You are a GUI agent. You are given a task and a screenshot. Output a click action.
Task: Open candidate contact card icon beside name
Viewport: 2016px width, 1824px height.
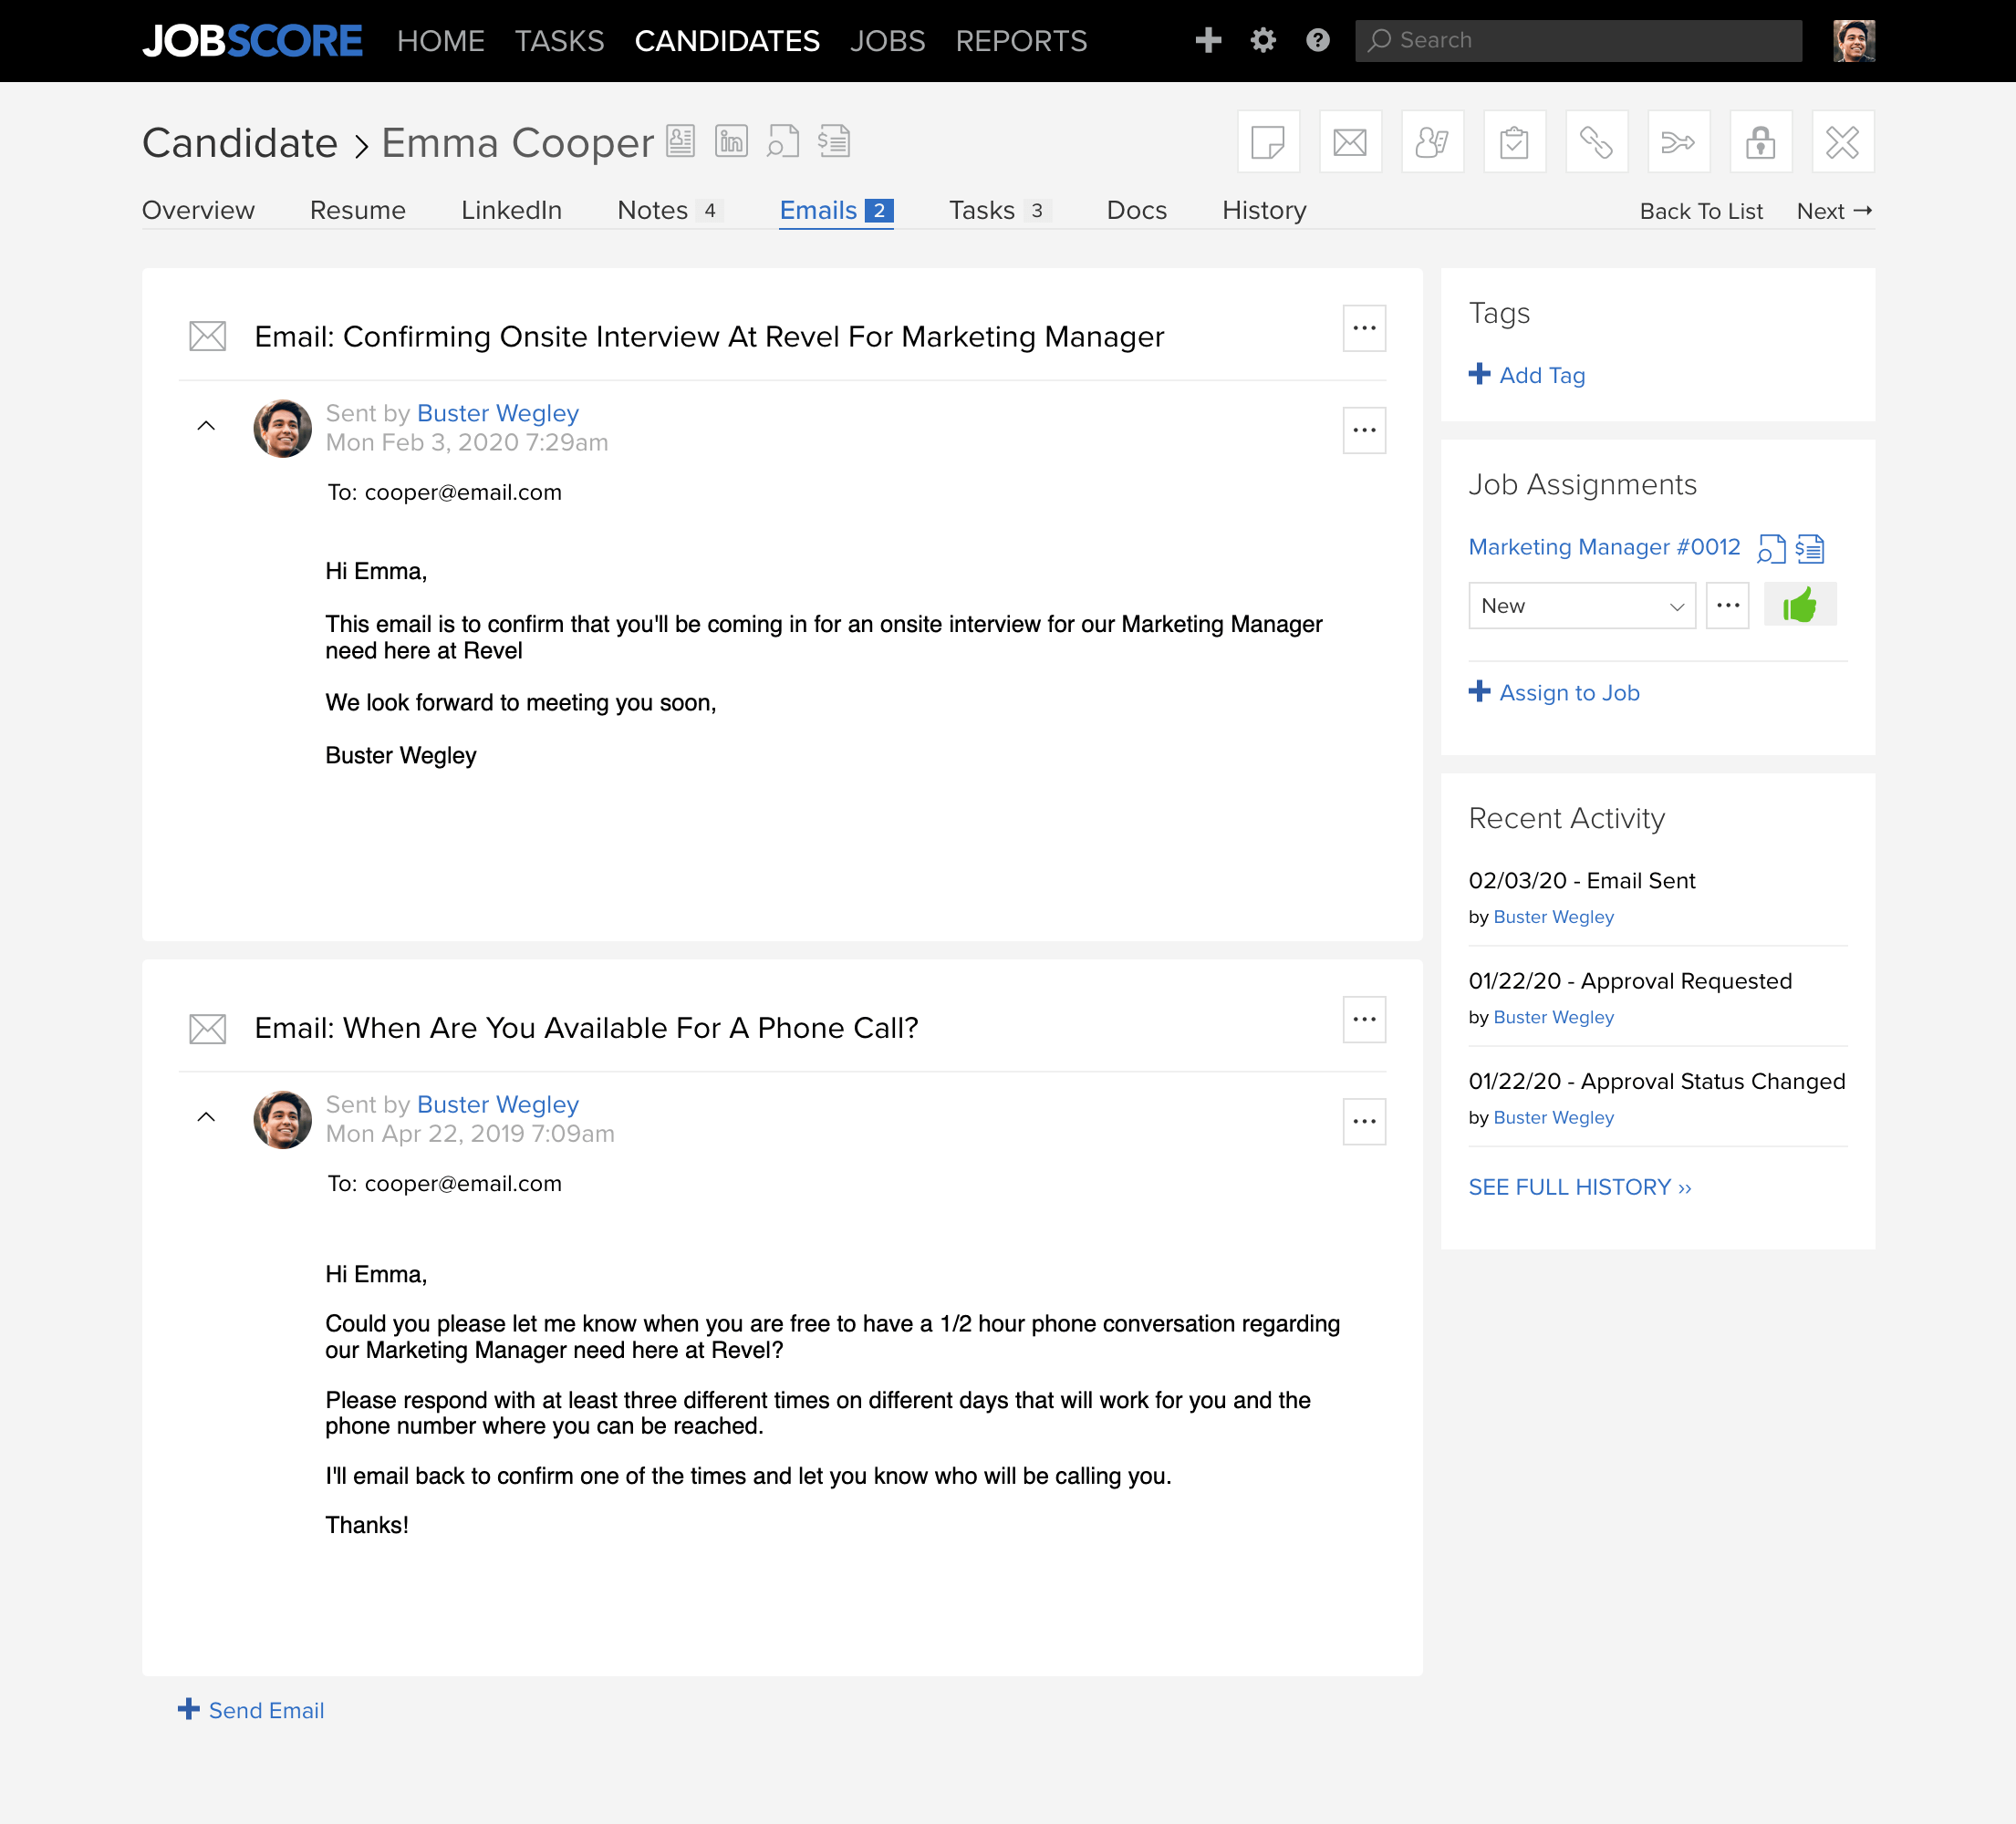click(x=680, y=141)
